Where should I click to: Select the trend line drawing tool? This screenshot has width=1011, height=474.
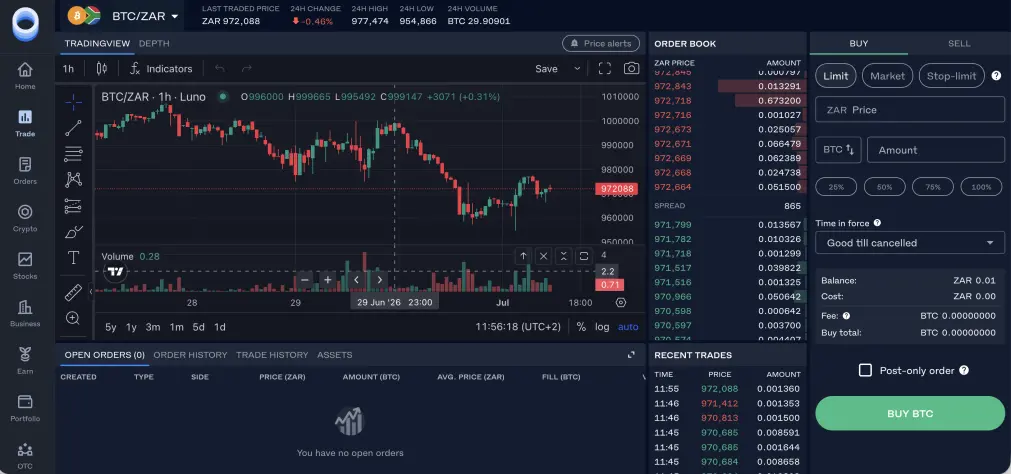[74, 128]
